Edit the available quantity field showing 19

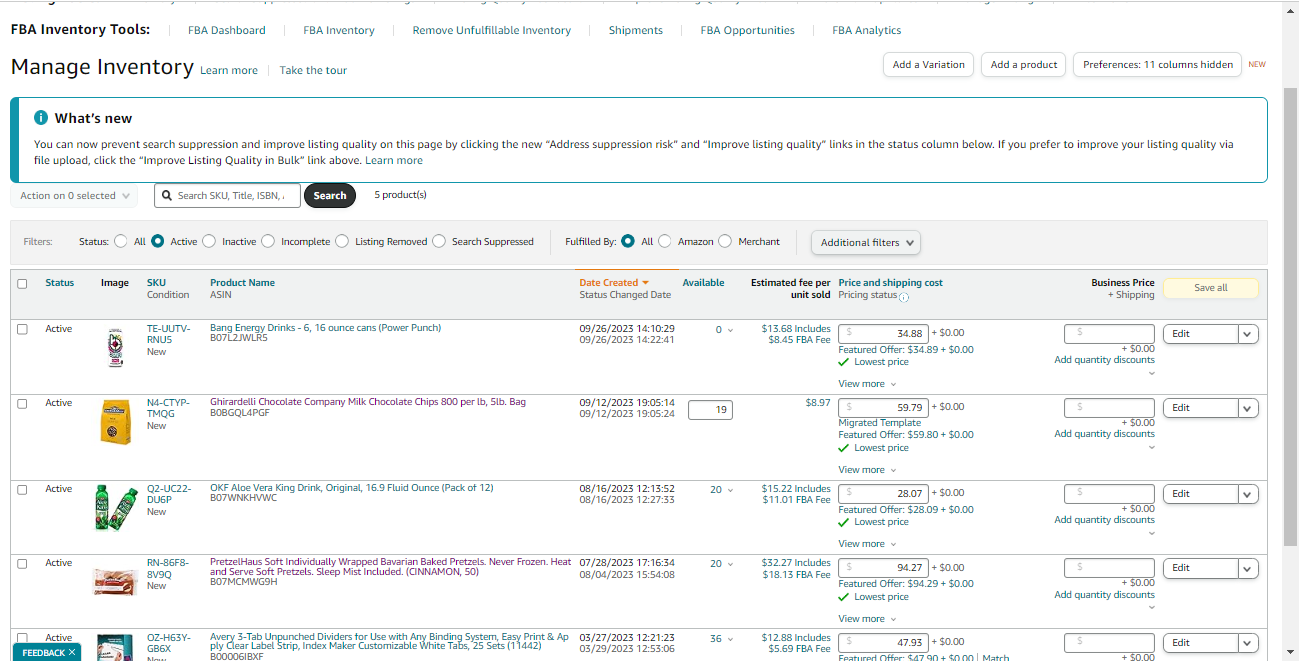710,408
